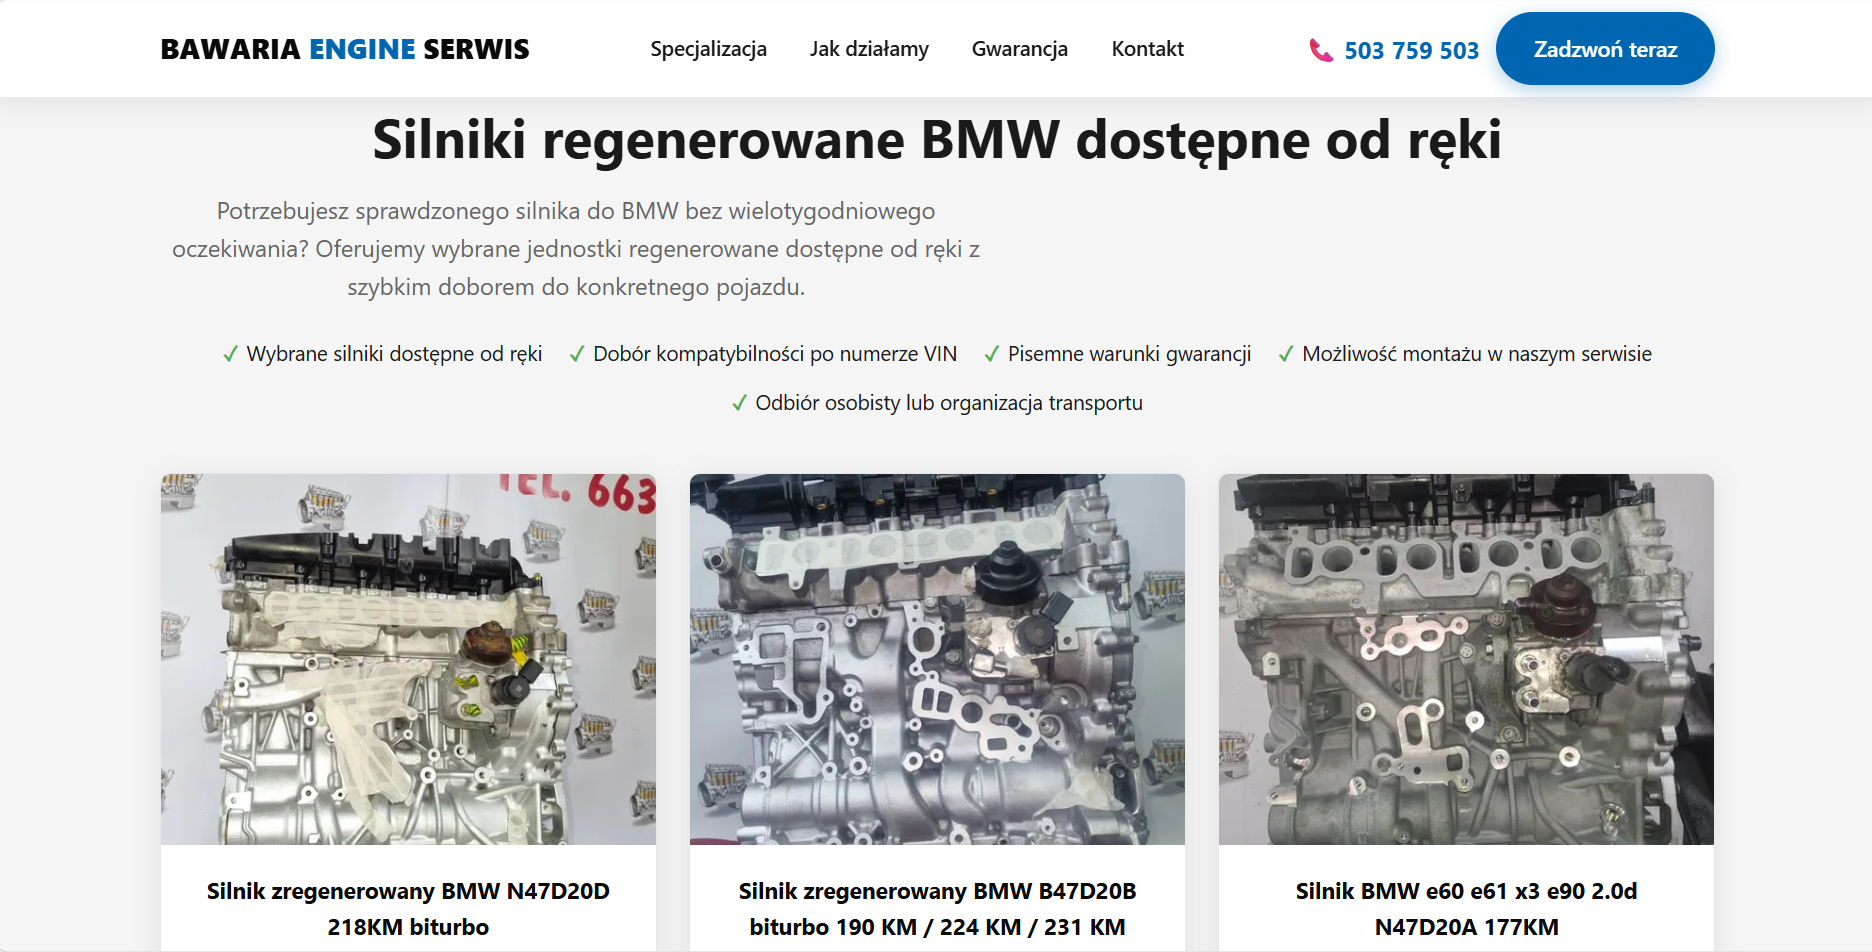Click the Bawaria Engine Serwis logo

345,49
